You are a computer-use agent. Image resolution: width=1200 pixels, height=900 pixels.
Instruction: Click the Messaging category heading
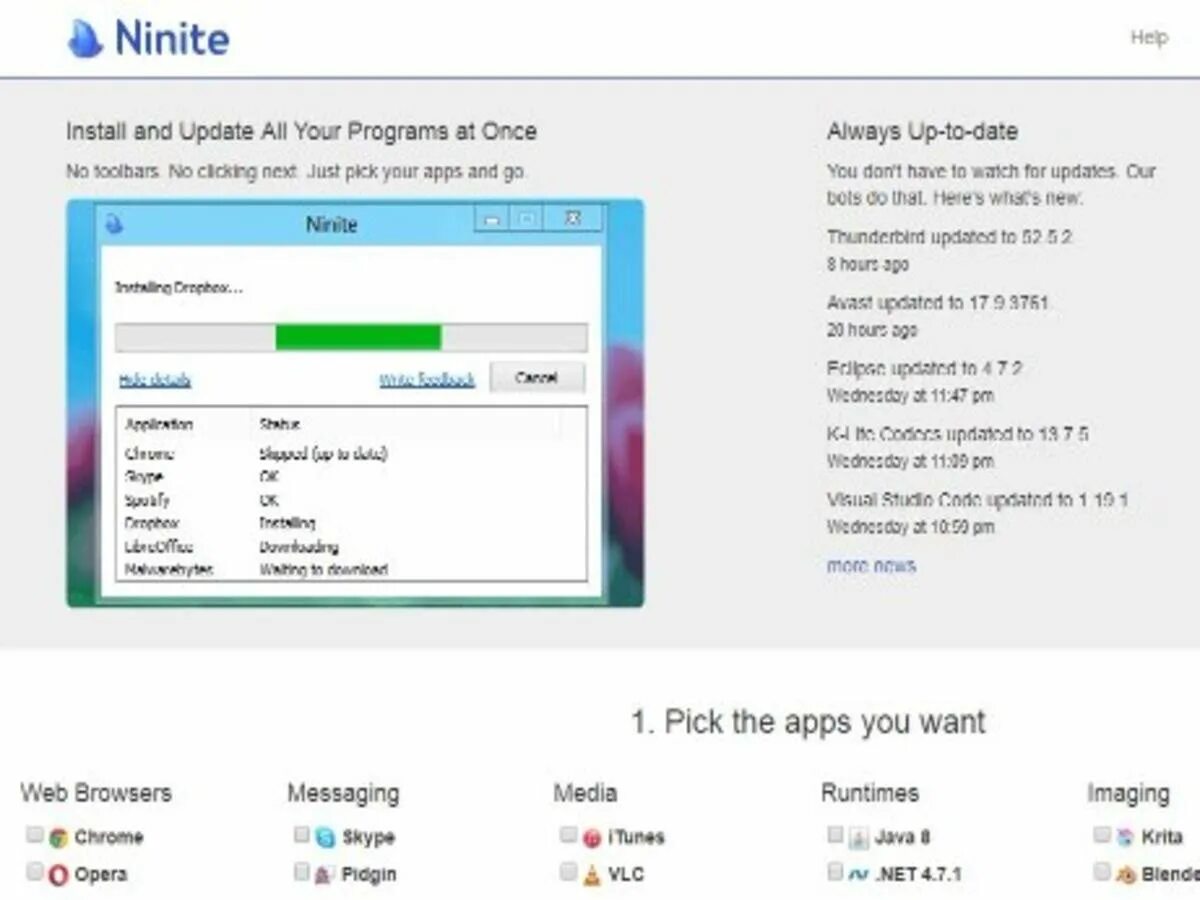(x=343, y=794)
